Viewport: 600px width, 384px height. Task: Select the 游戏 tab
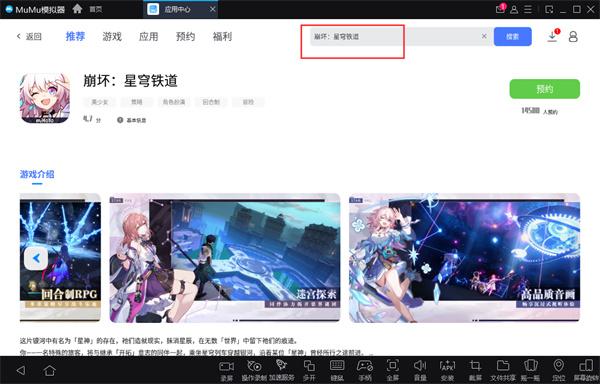[x=112, y=37]
